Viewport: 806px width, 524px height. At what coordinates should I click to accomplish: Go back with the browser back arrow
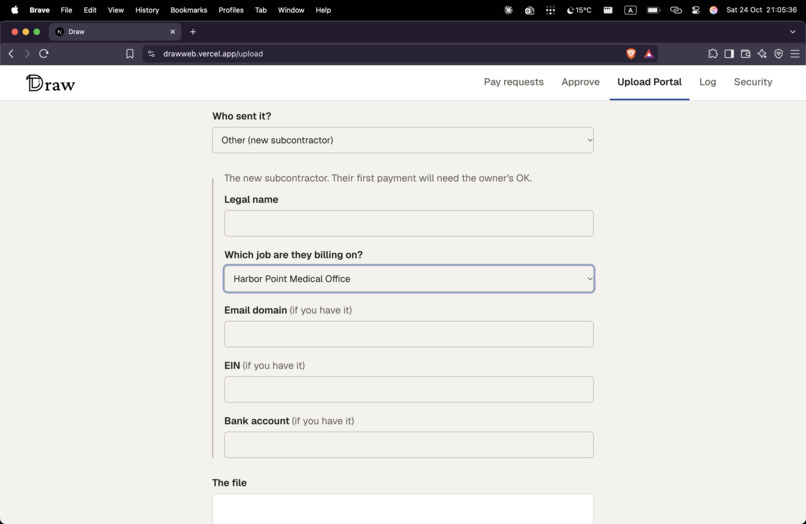click(x=11, y=53)
